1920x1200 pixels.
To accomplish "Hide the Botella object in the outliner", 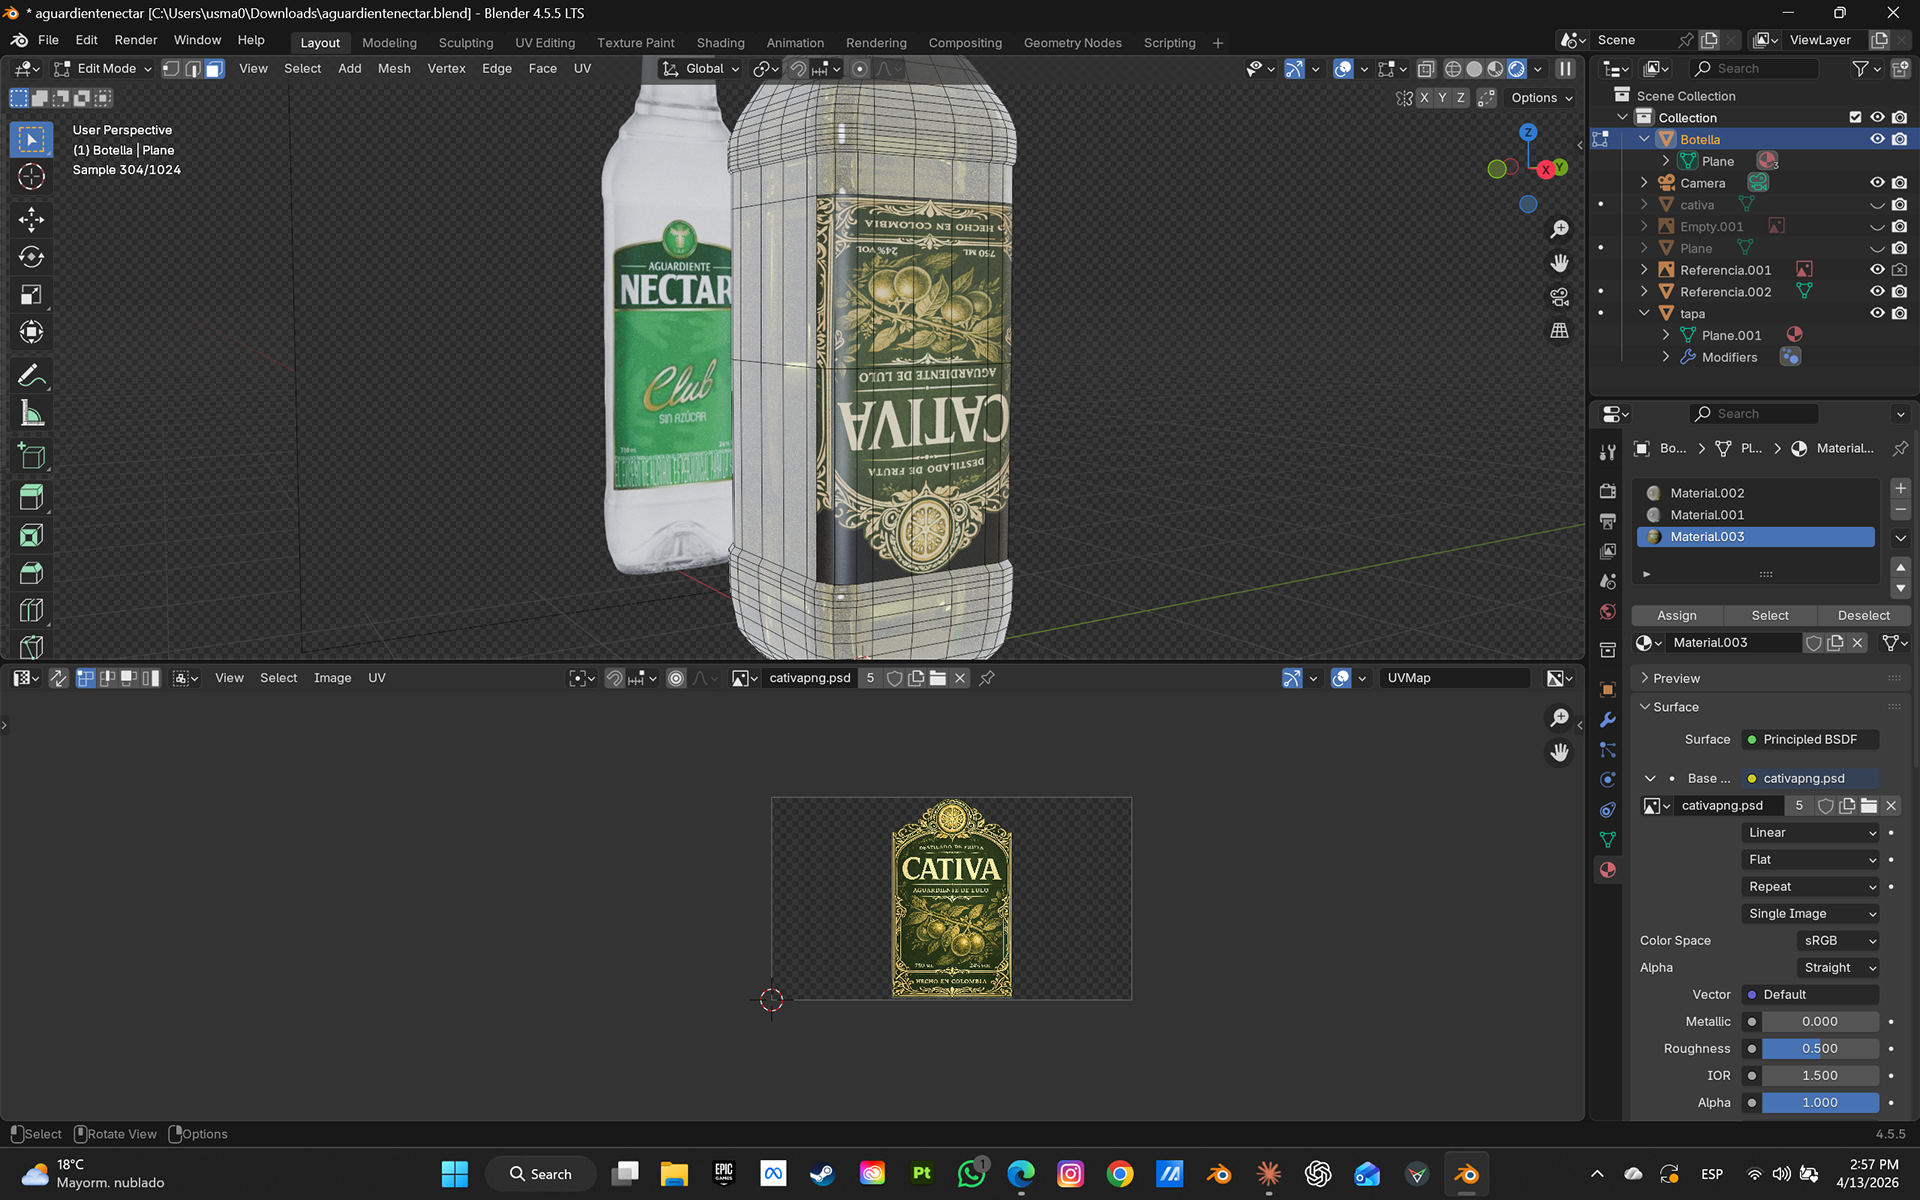I will coord(1877,139).
